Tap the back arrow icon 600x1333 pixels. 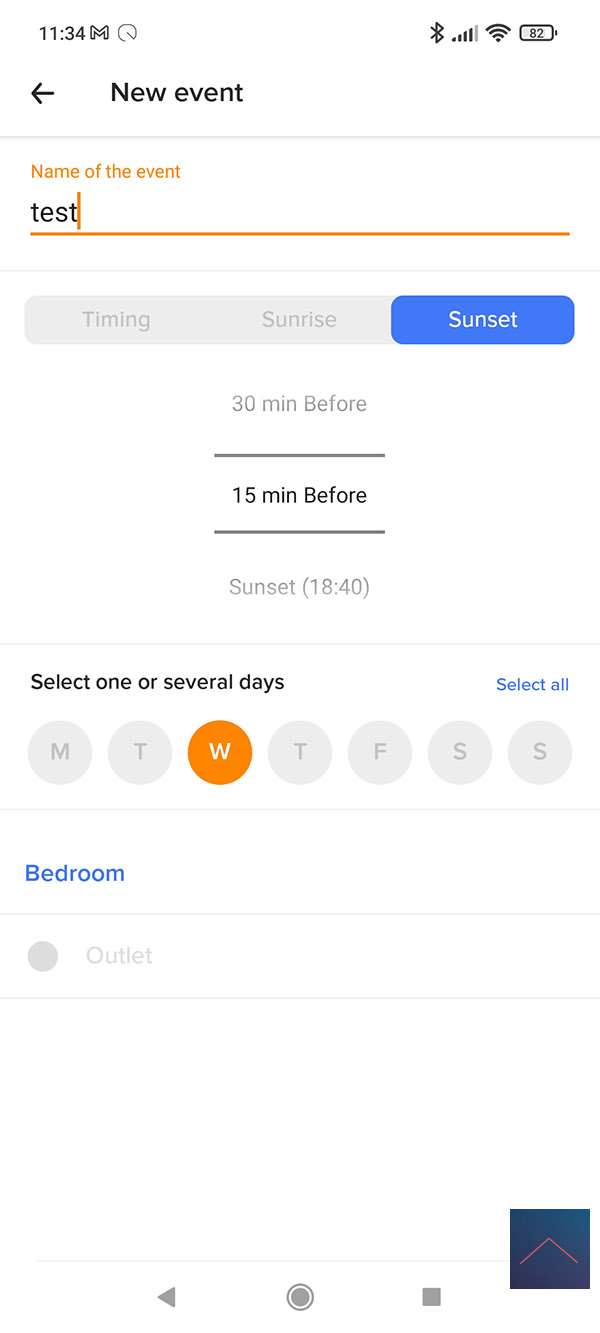click(42, 93)
